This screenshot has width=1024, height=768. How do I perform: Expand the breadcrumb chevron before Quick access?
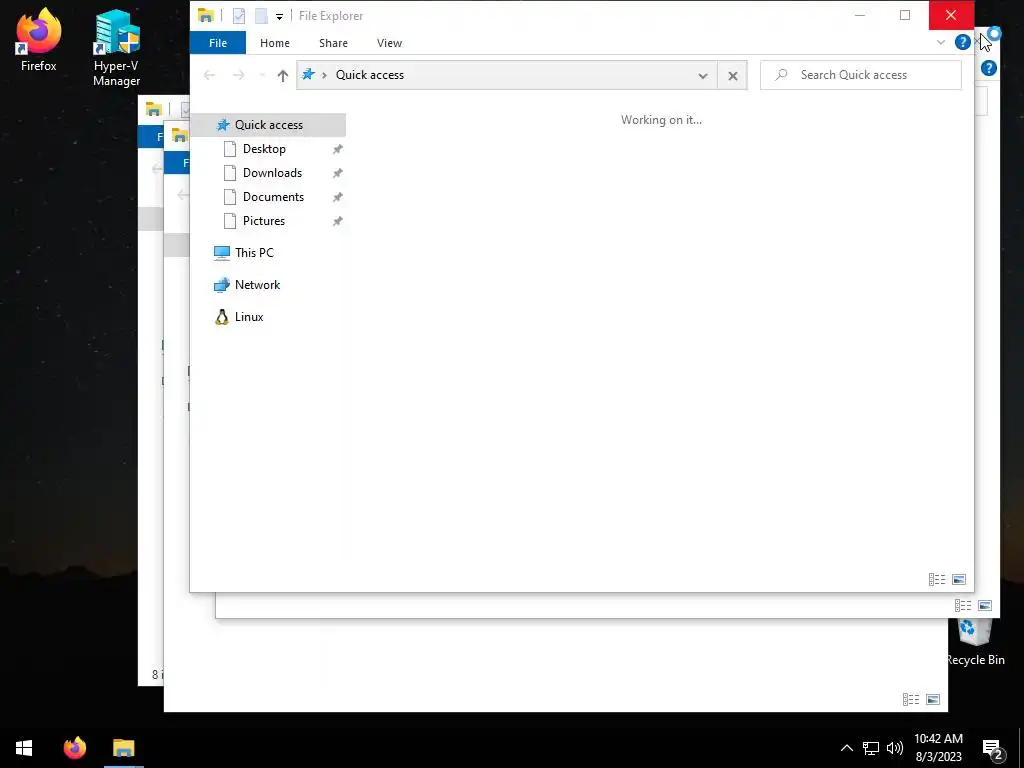click(x=324, y=75)
